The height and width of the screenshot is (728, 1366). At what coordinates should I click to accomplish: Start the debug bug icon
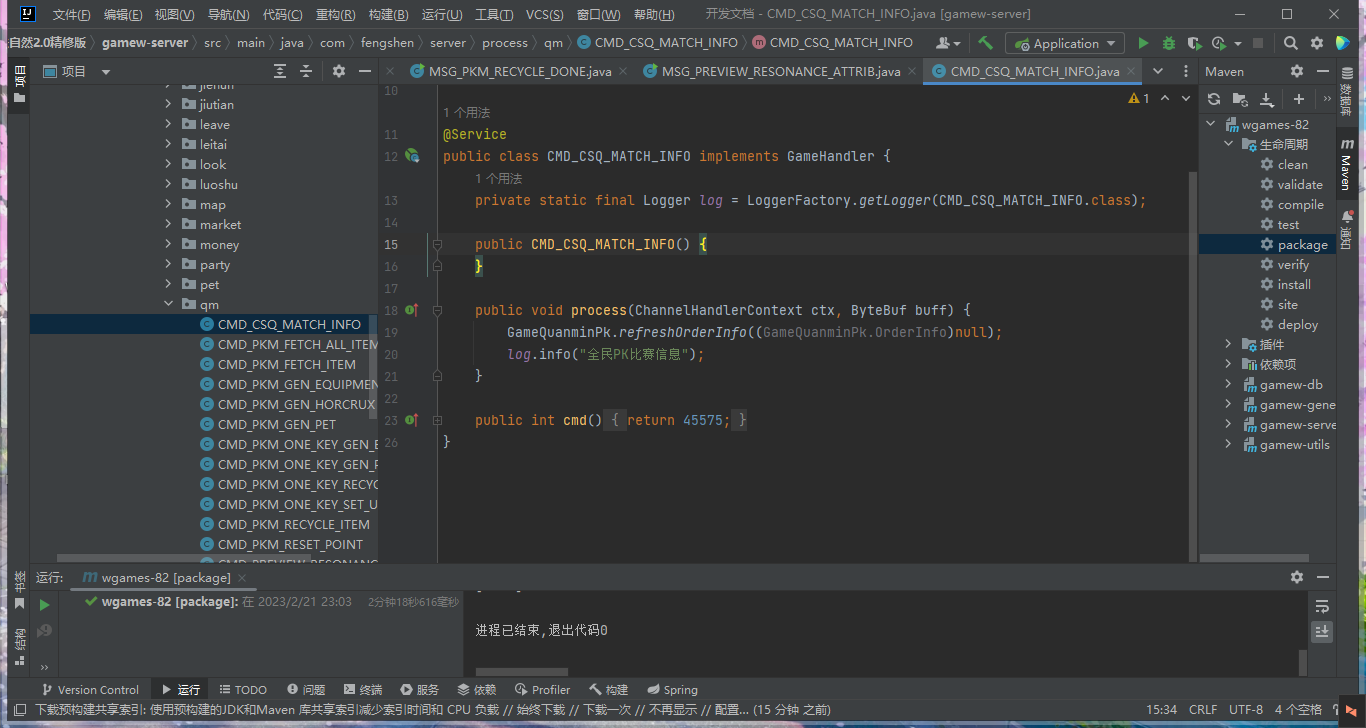(1169, 43)
